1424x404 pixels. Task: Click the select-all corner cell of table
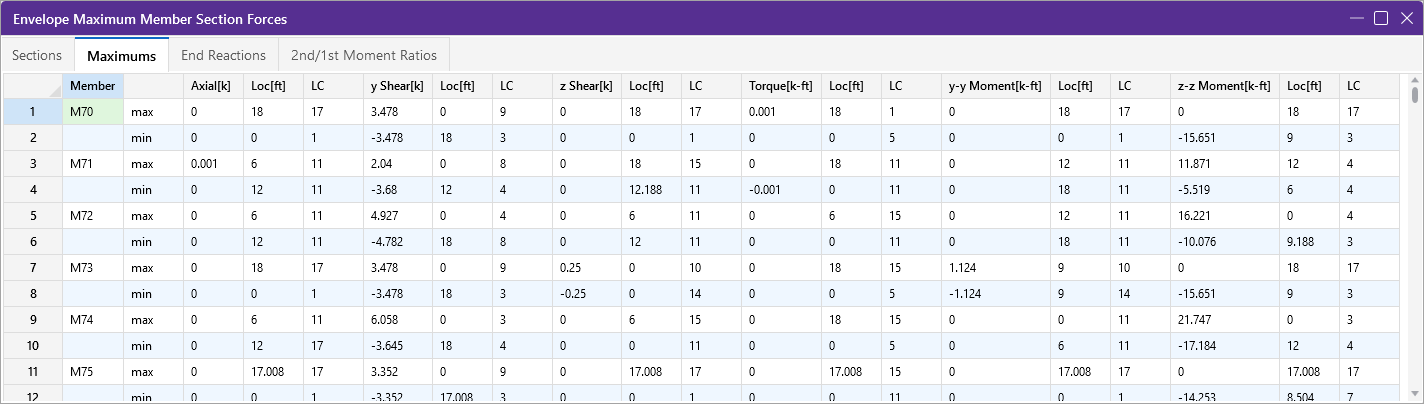32,86
